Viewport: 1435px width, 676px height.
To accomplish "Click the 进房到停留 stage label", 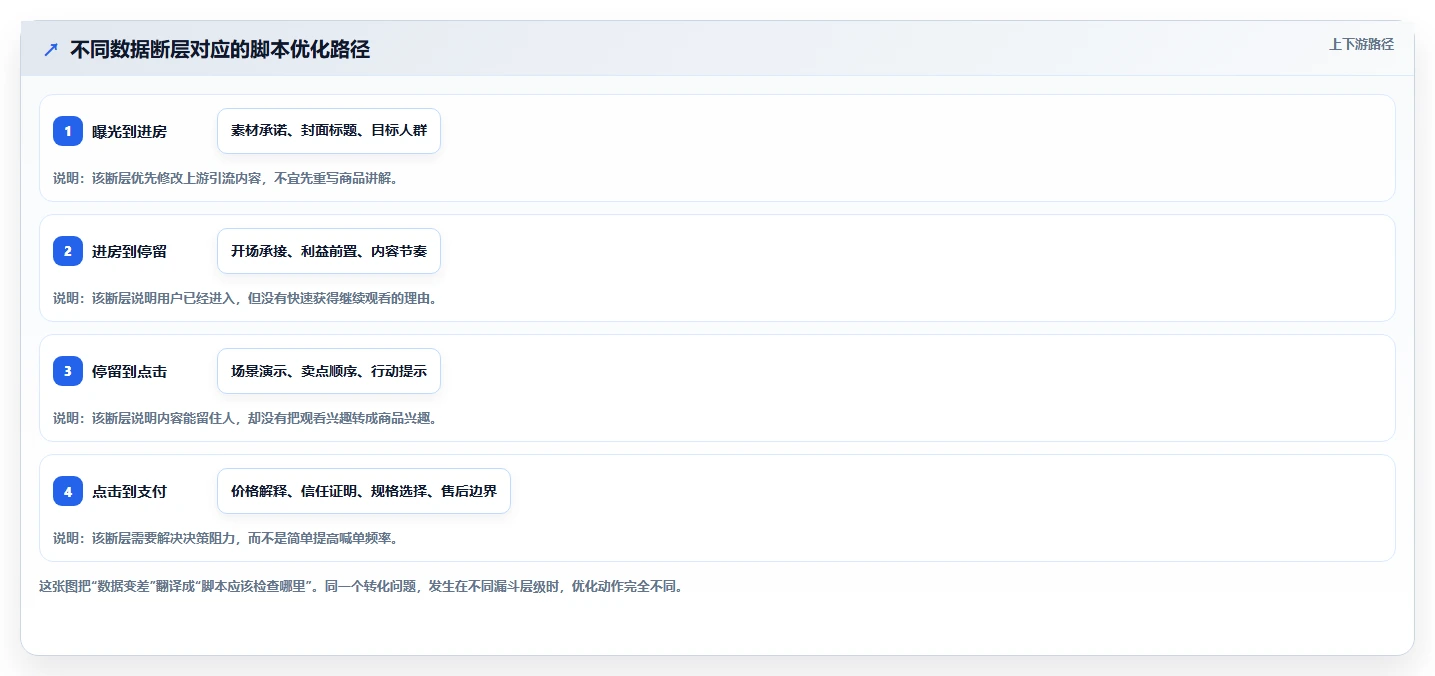I will [129, 252].
